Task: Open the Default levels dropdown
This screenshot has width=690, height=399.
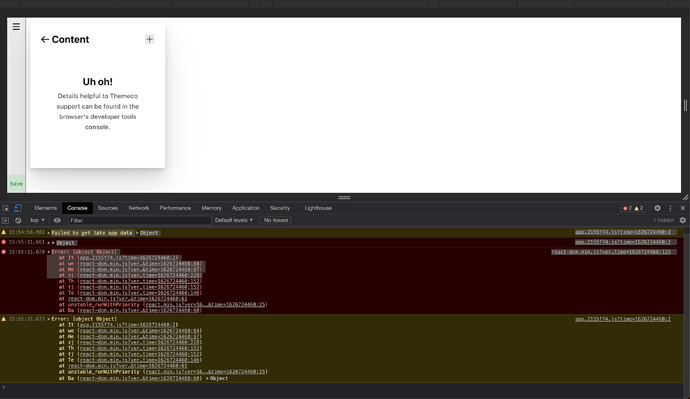Action: (x=234, y=220)
